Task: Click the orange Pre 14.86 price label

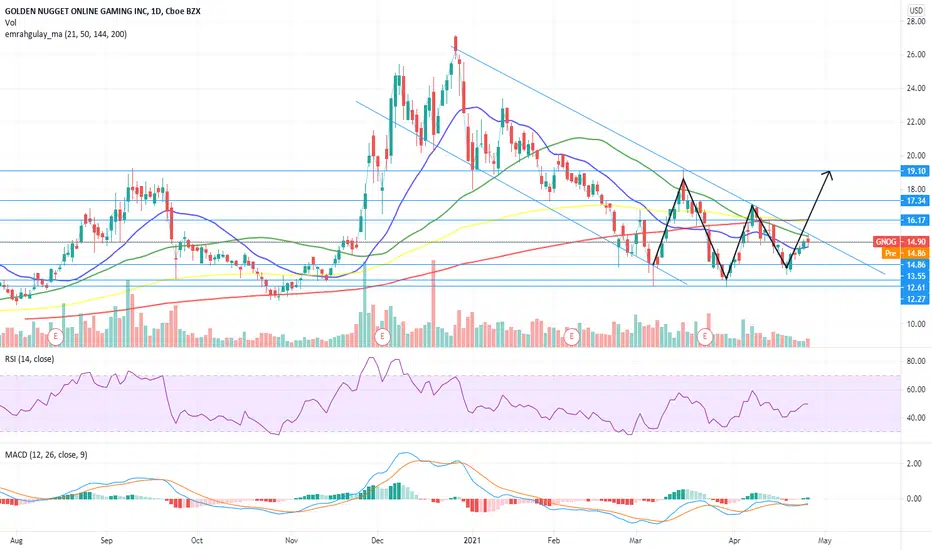Action: [905, 253]
